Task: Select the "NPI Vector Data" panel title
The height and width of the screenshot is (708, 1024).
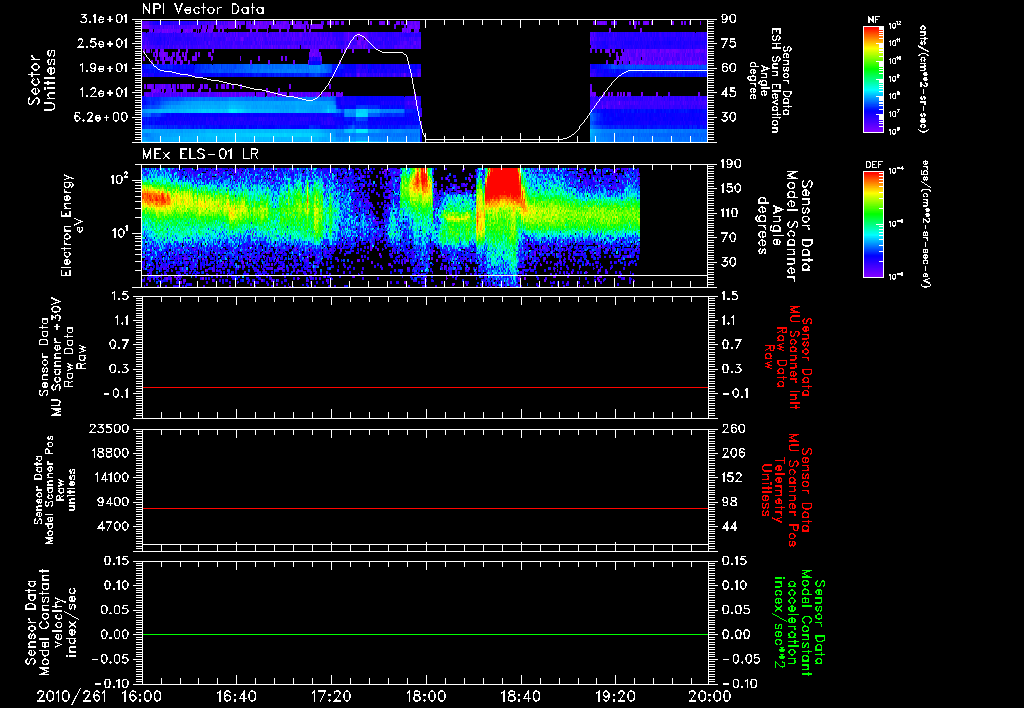Action: (204, 9)
